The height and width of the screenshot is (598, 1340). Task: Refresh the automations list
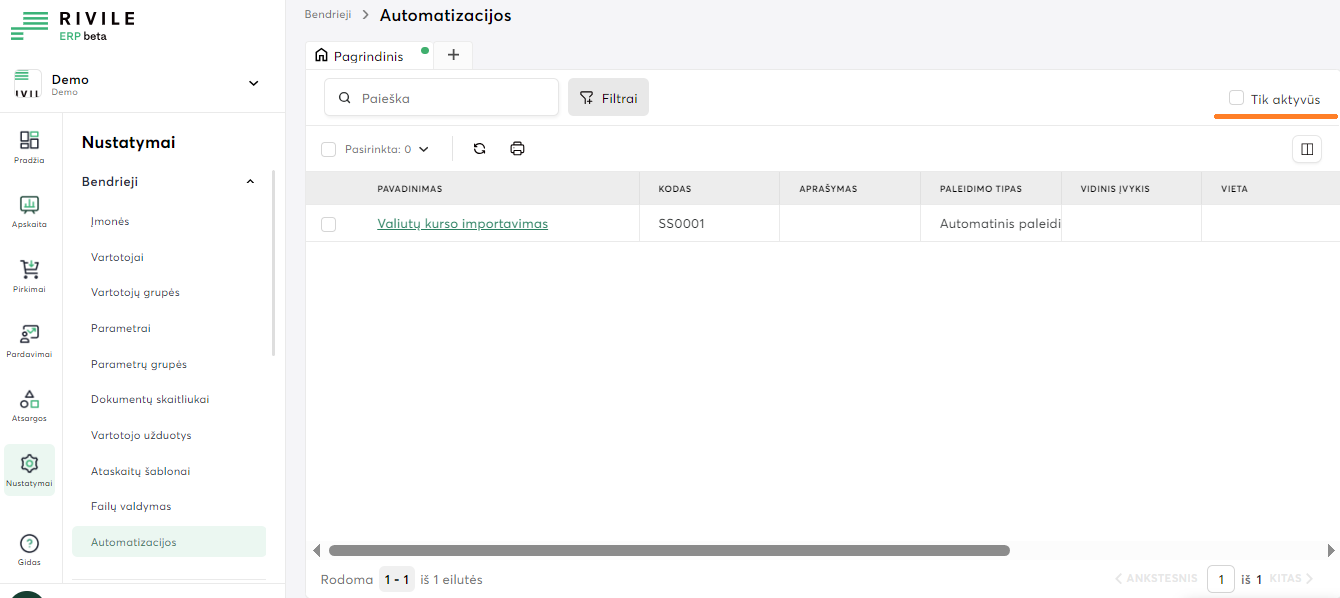[479, 149]
